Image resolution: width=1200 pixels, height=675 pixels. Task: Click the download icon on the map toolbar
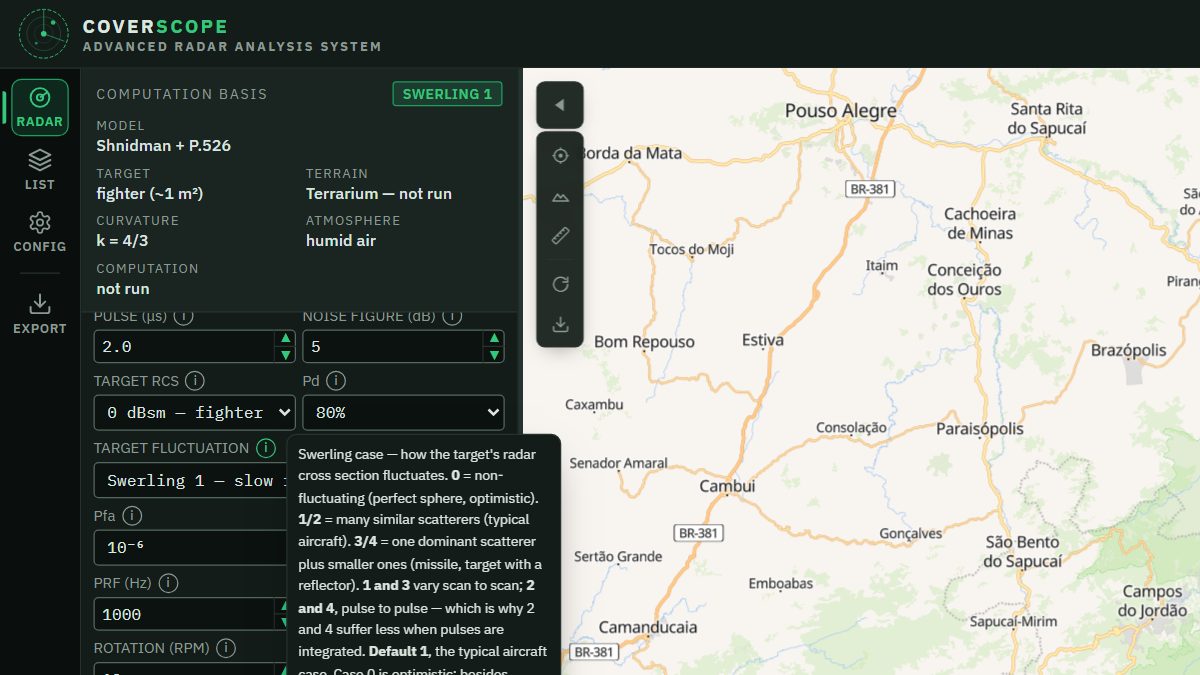pos(560,325)
